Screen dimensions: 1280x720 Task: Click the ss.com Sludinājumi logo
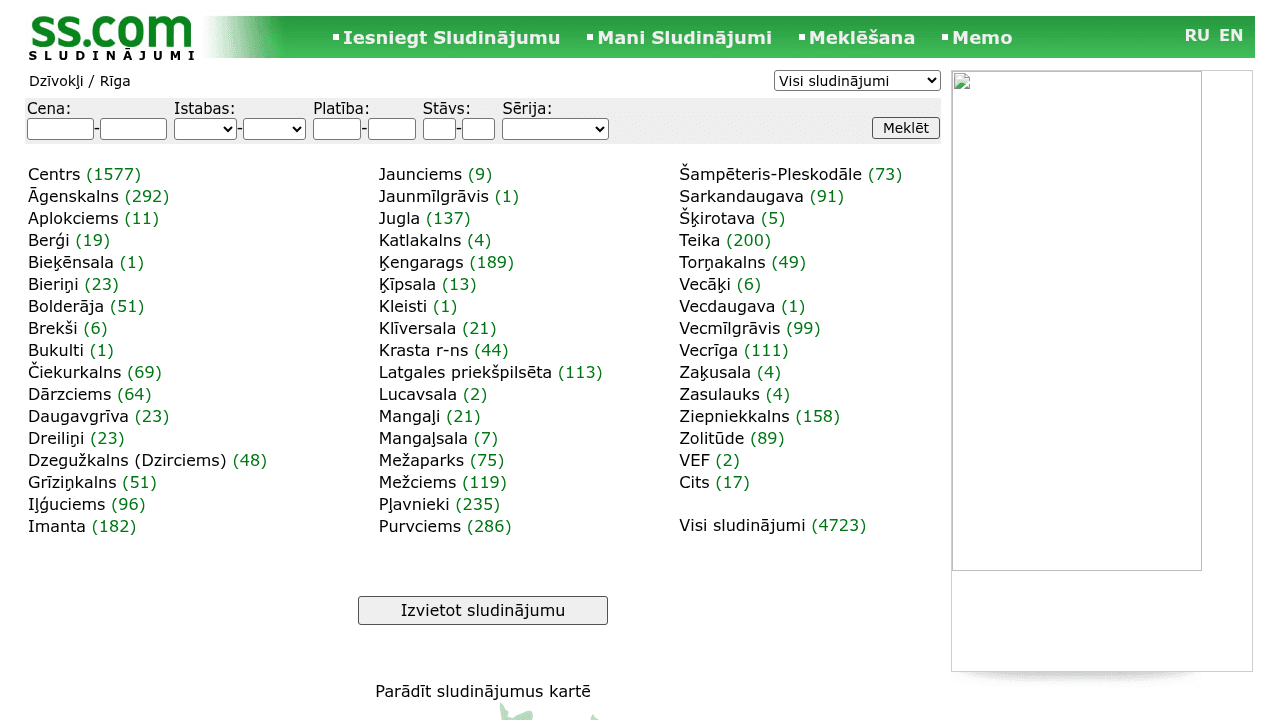point(111,38)
